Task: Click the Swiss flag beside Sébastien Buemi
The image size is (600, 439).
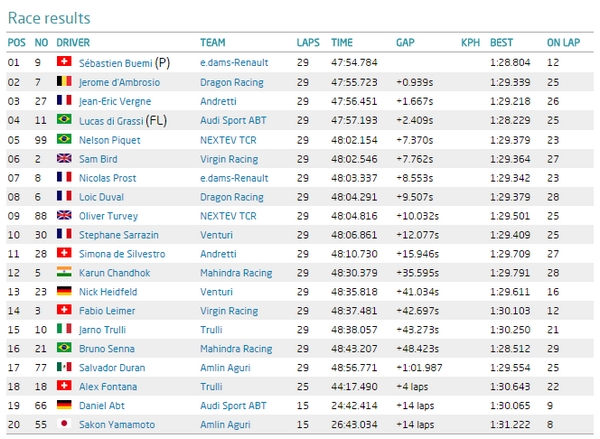Action: point(64,61)
